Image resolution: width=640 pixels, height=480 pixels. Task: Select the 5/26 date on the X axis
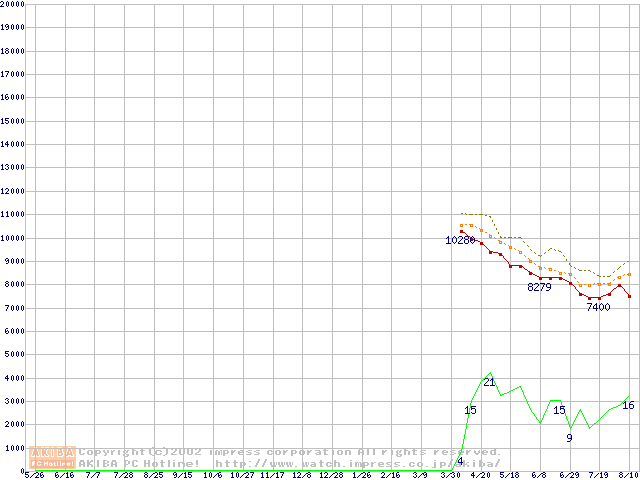coord(33,476)
